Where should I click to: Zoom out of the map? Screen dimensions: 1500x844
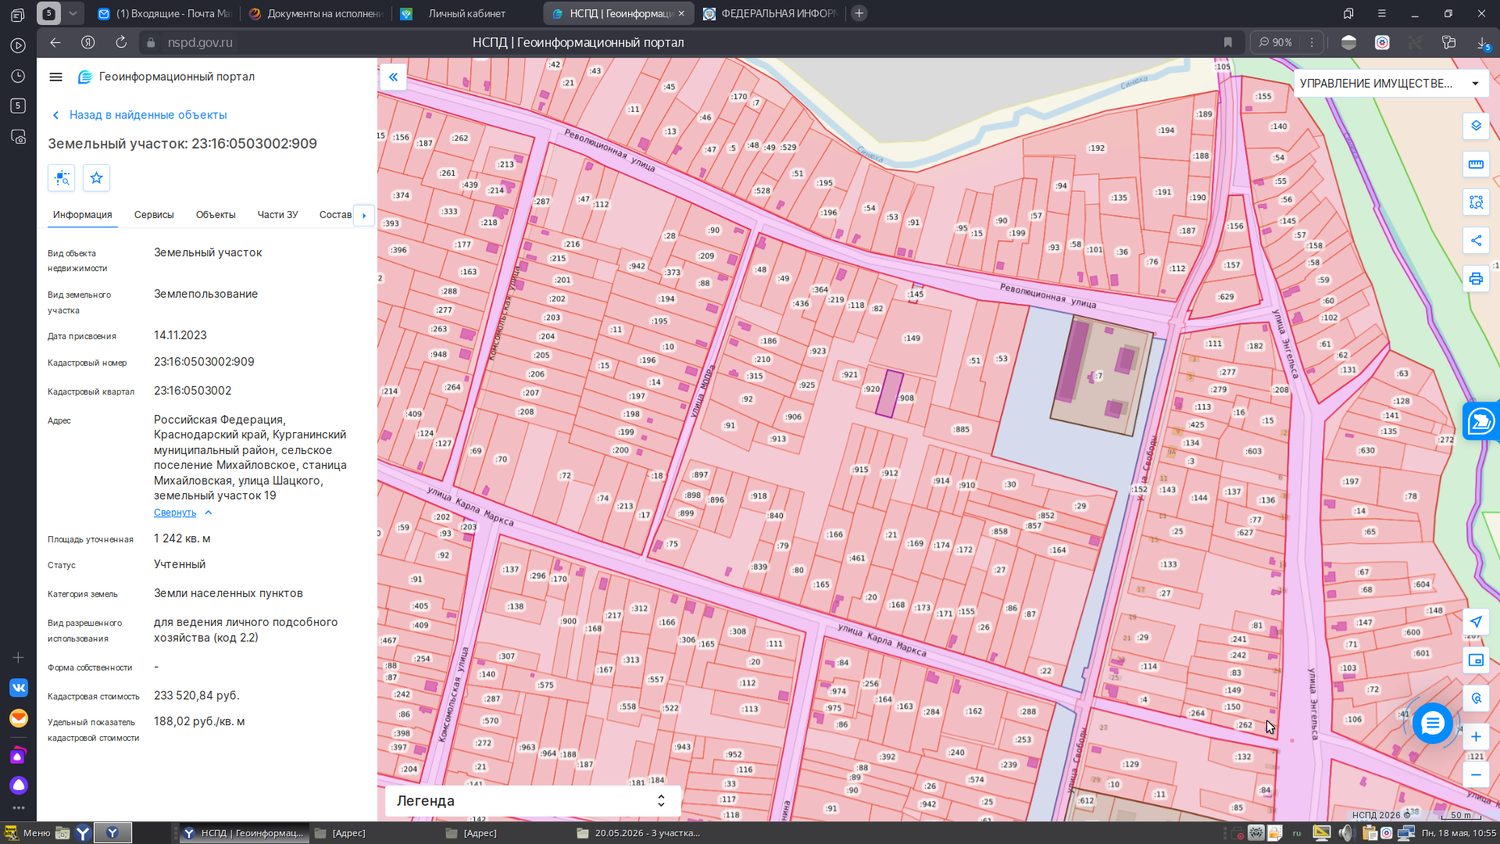click(1476, 775)
